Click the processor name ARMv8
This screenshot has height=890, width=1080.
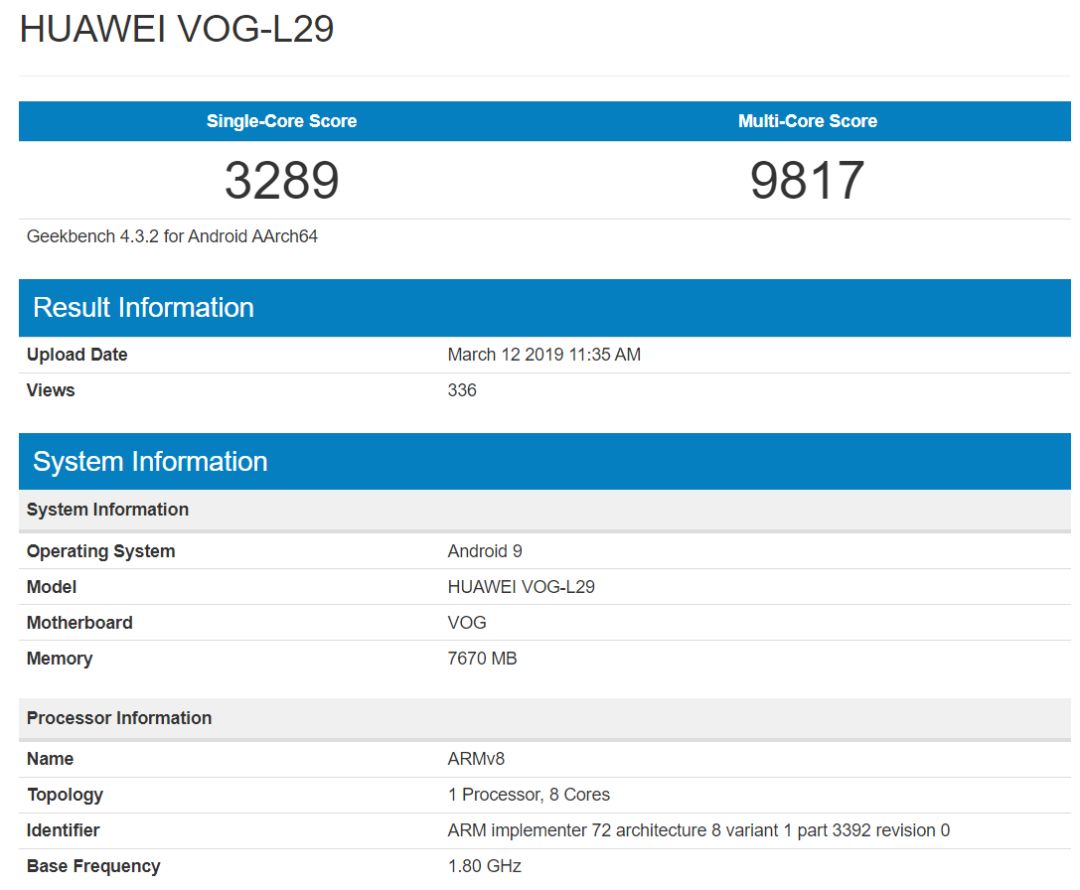tap(476, 759)
